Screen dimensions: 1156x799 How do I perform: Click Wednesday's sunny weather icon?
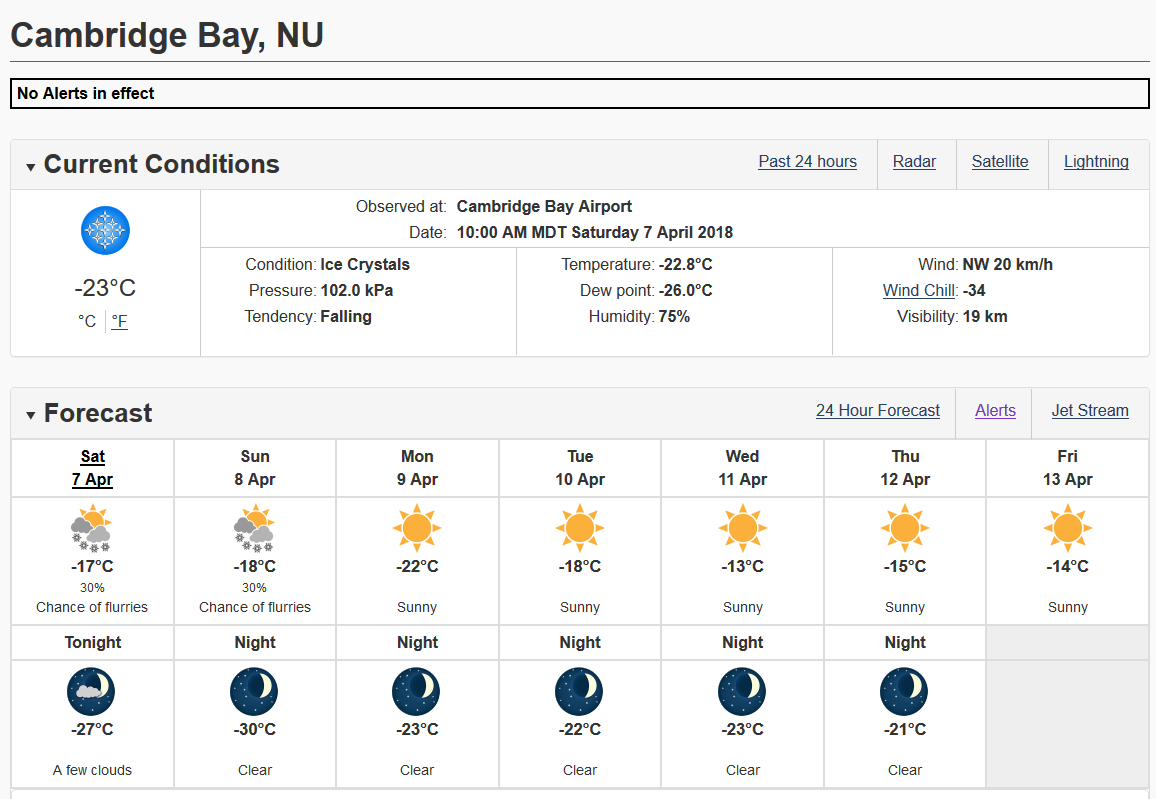(742, 527)
